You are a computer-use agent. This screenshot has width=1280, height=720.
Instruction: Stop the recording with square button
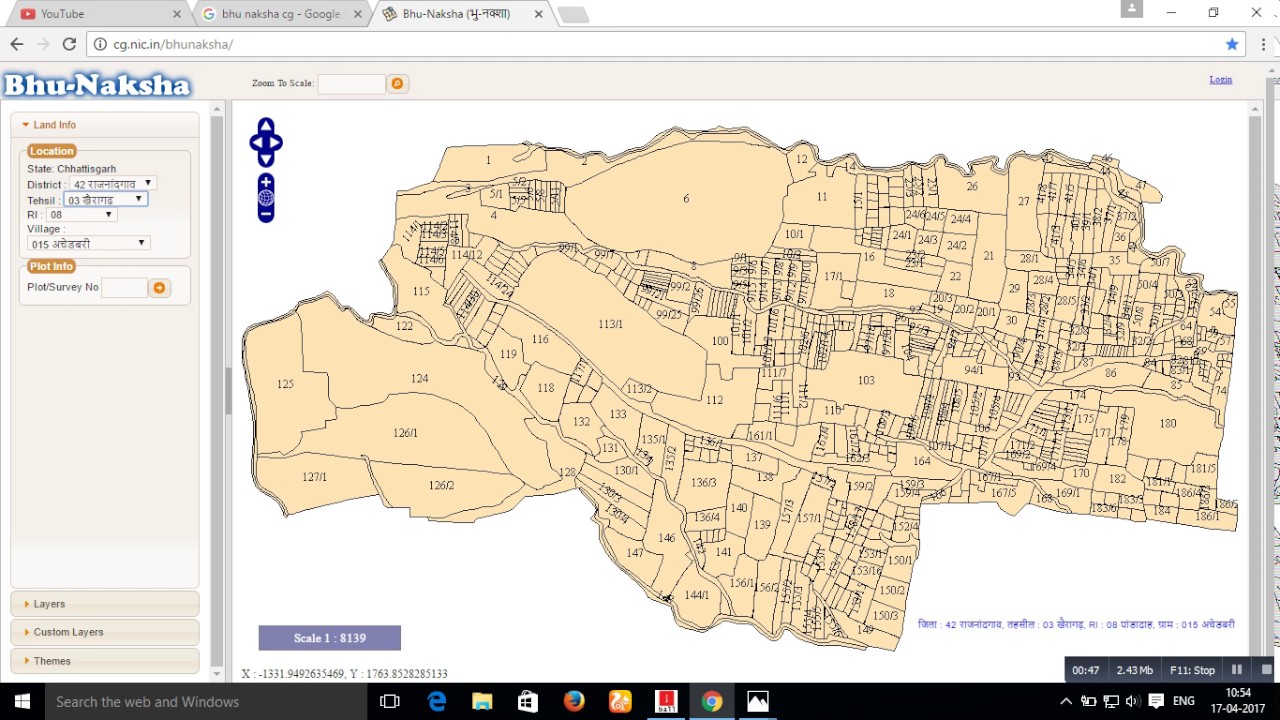(1267, 670)
